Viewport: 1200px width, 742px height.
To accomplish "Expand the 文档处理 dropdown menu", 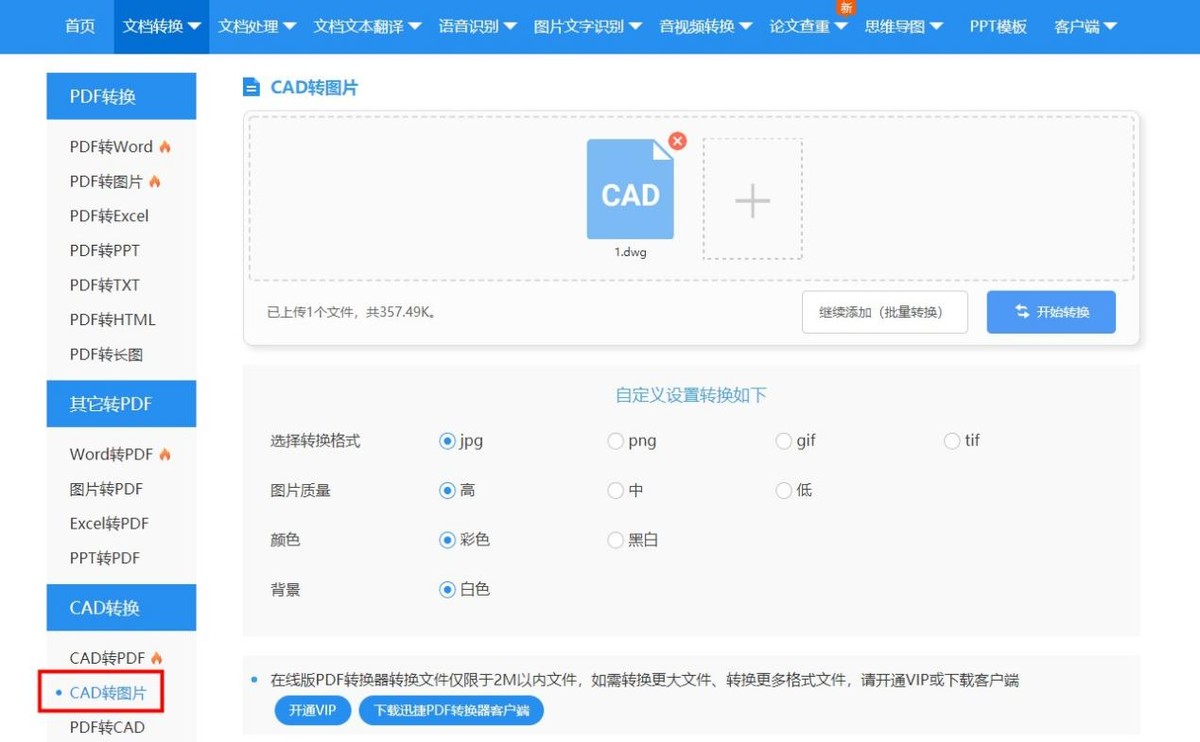I will click(x=257, y=27).
